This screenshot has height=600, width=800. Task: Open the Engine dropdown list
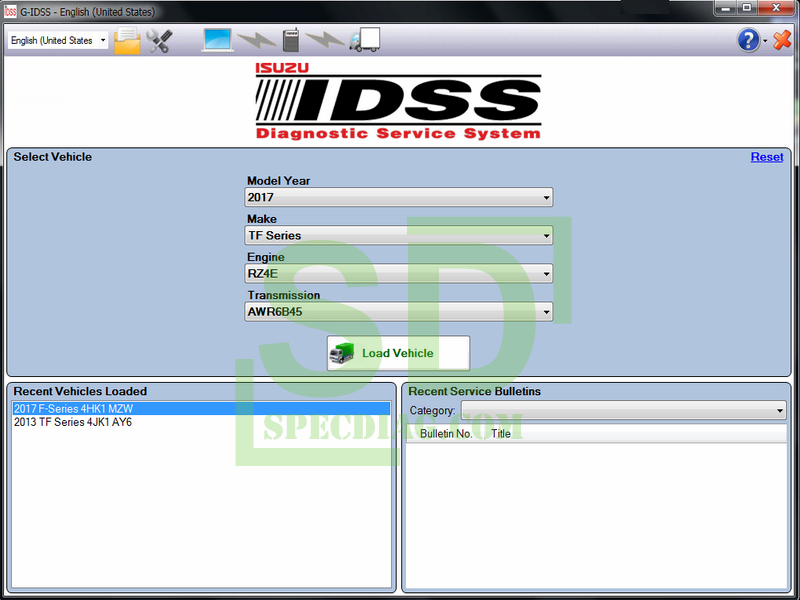point(399,274)
